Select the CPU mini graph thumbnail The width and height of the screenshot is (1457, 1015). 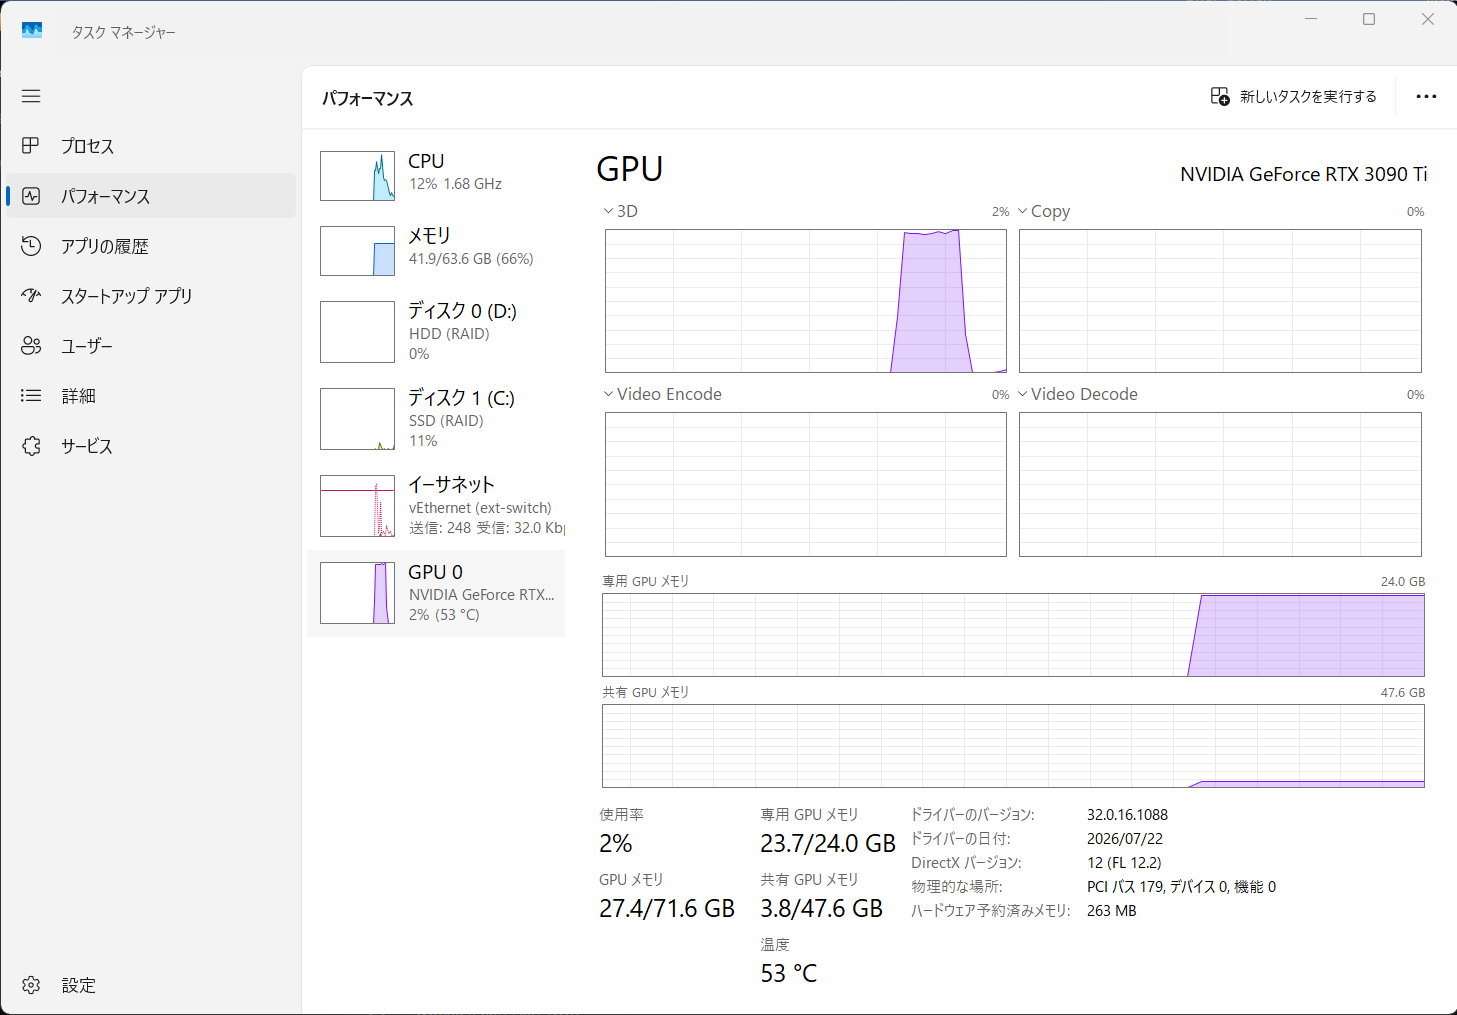pos(357,176)
